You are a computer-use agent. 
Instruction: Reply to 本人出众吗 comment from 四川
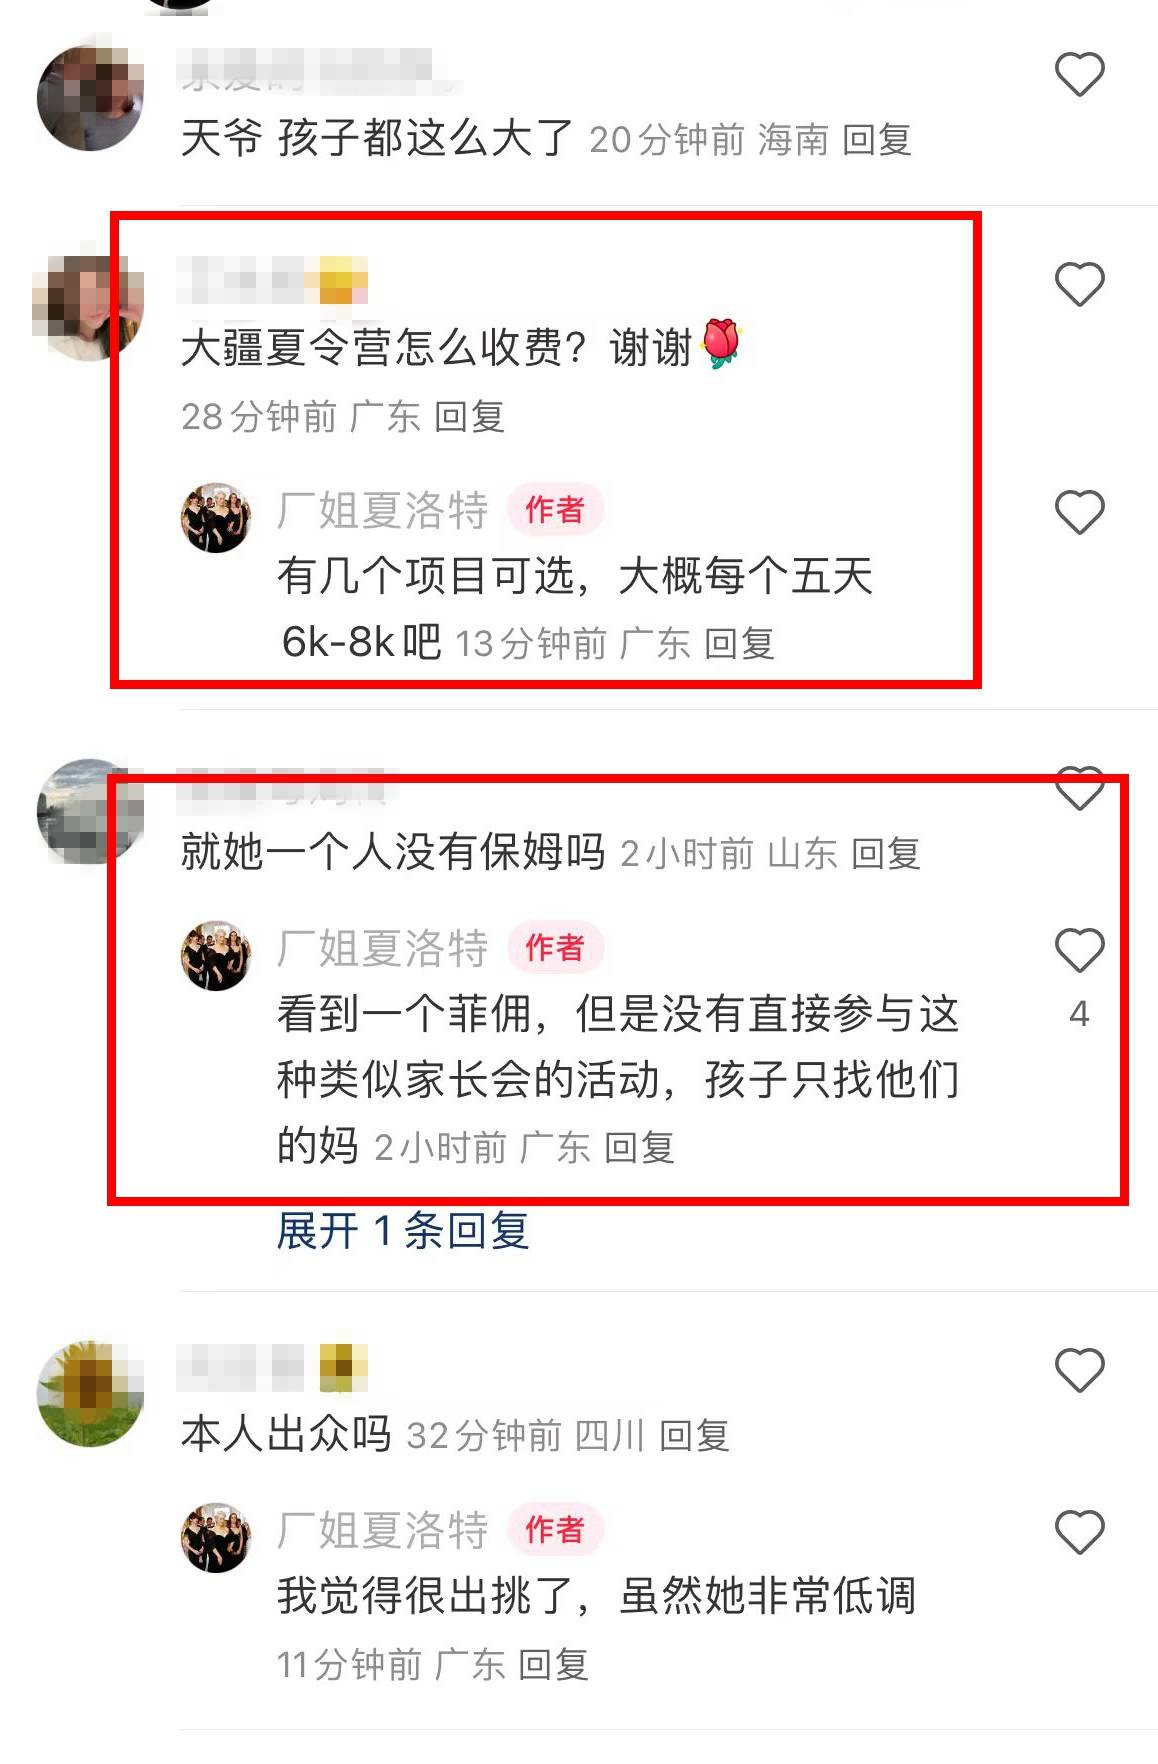pyautogui.click(x=694, y=1436)
